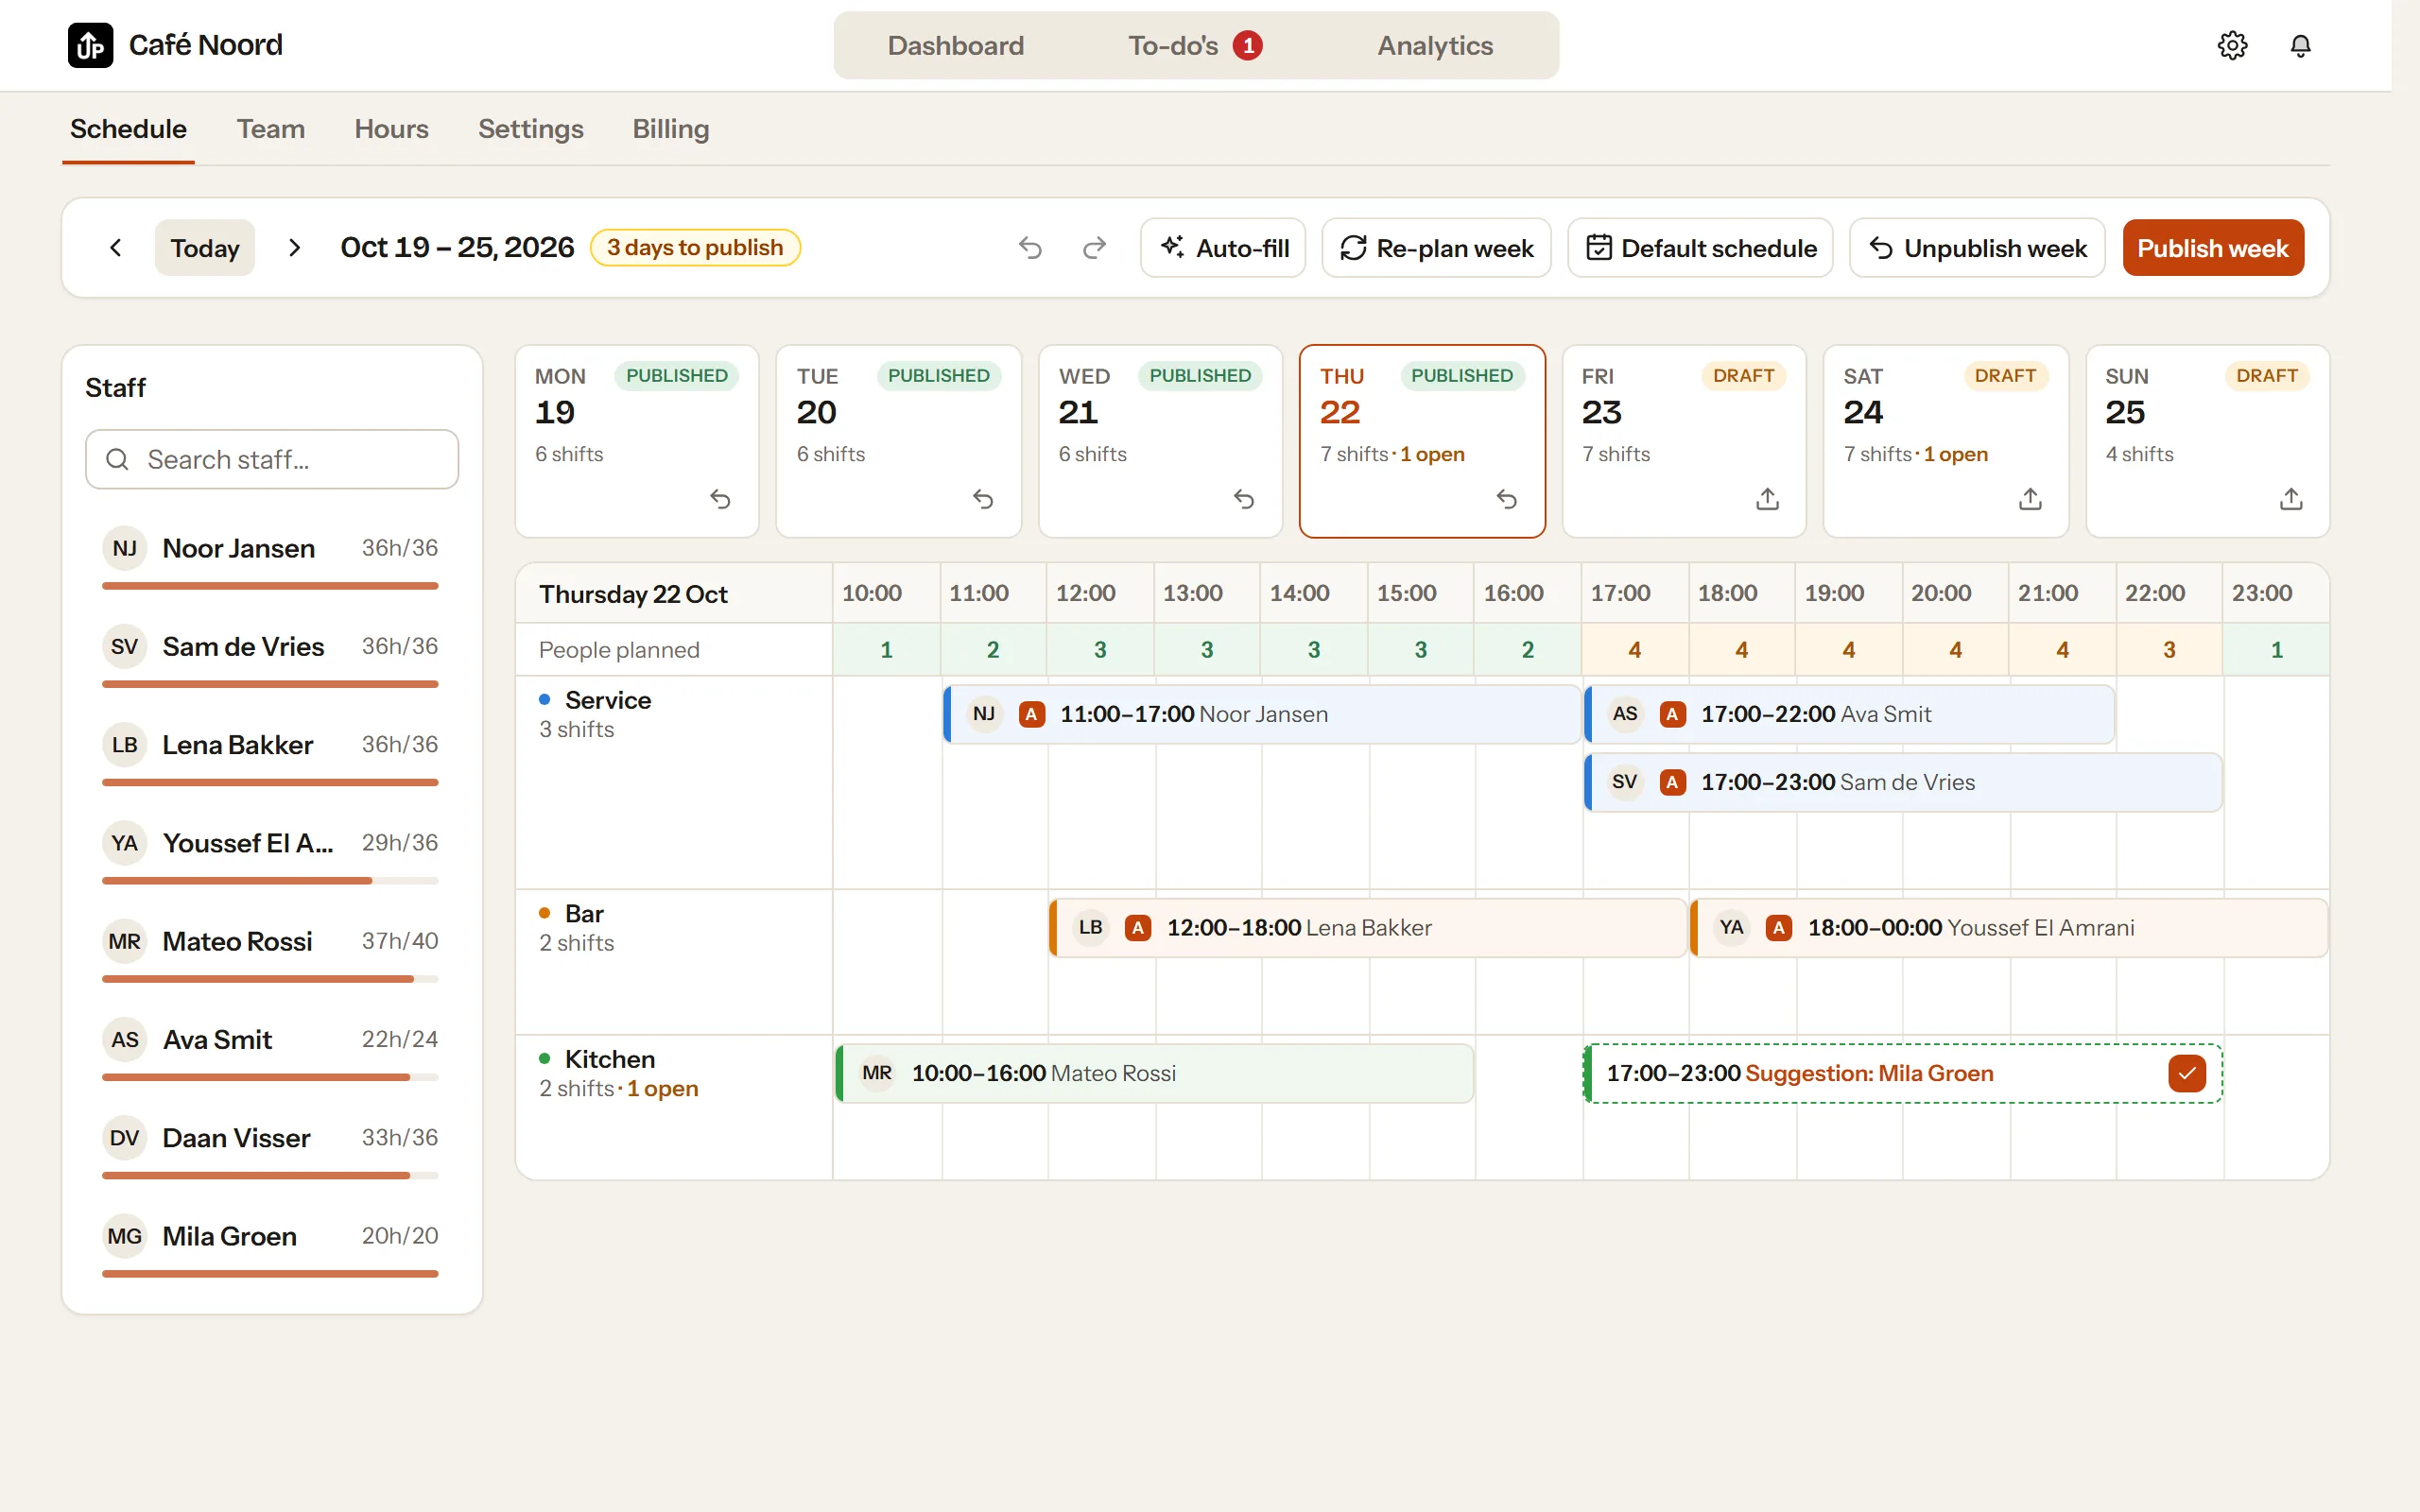Open Ava Smit's 17:00–22:00 shift
2420x1512 pixels.
point(1849,714)
